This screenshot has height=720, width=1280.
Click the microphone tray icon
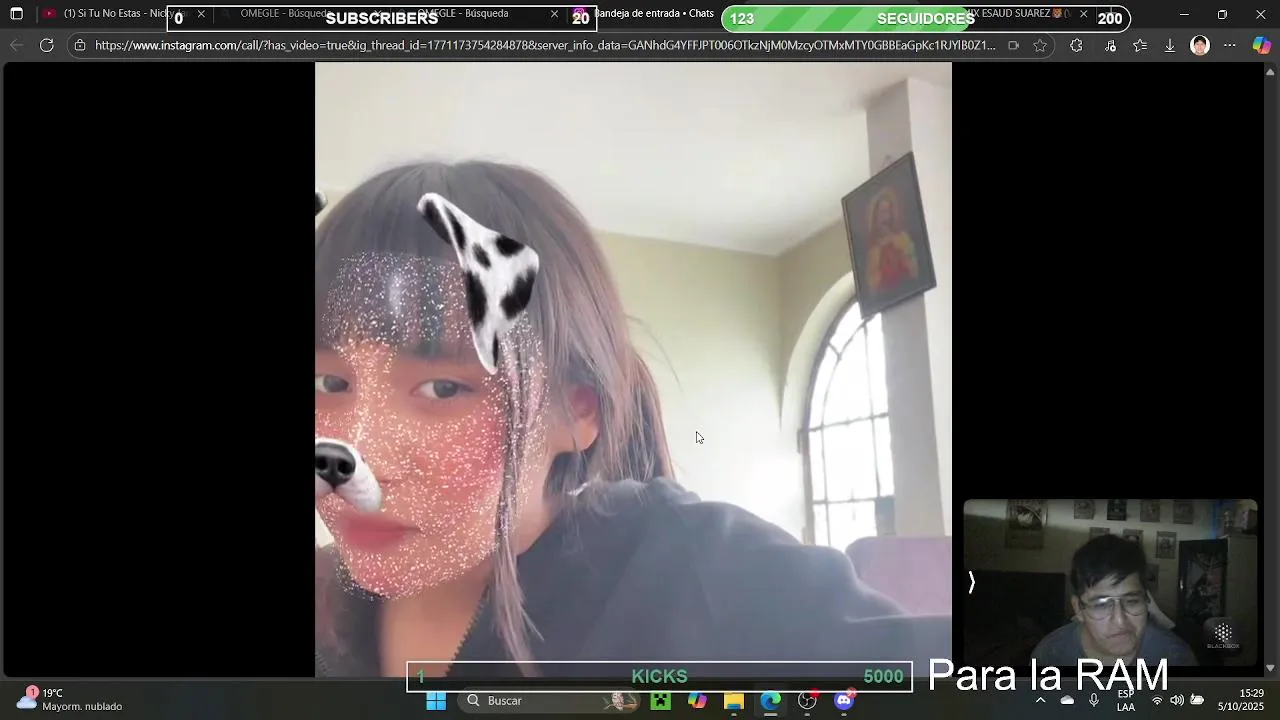tap(1094, 700)
